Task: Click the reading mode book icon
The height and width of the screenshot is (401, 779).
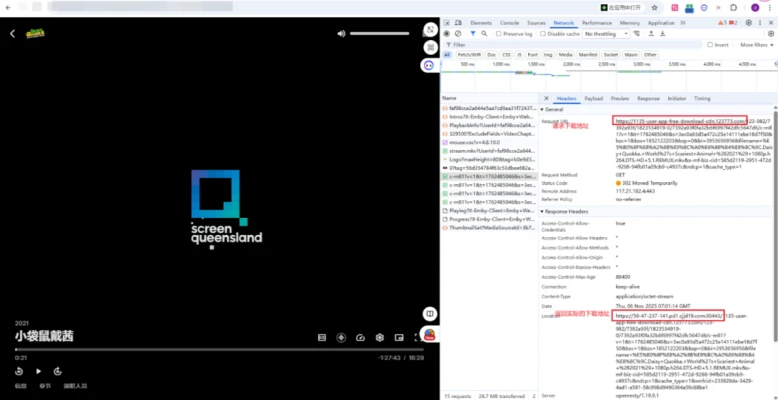Action: click(430, 314)
